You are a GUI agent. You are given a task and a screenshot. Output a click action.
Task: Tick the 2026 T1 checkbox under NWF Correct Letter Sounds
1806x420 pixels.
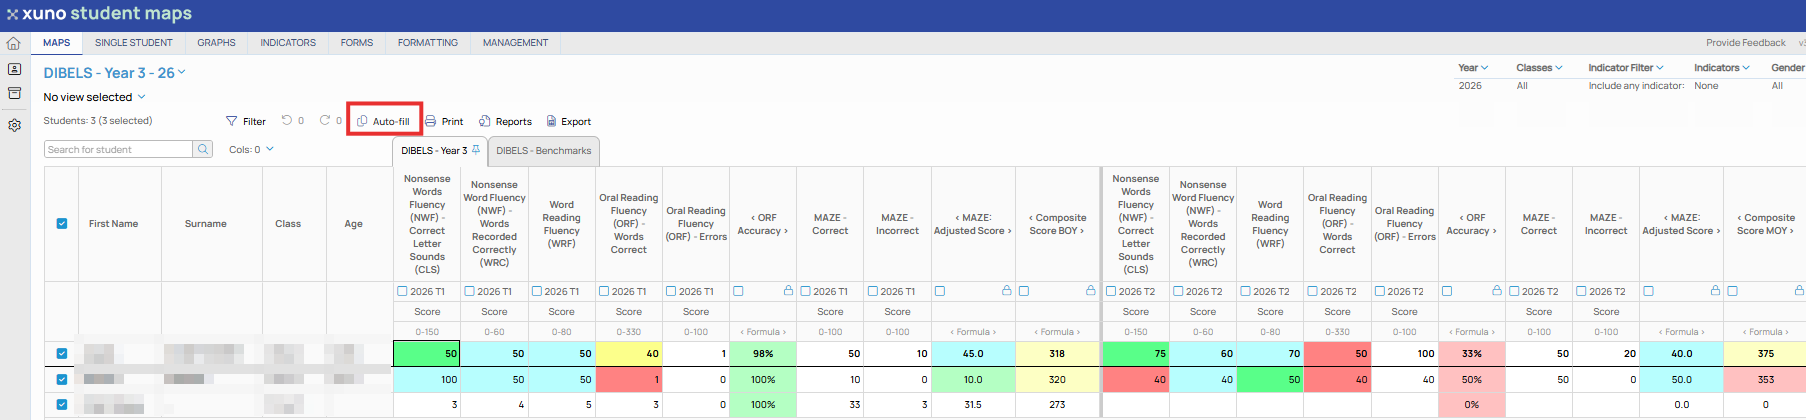(402, 291)
